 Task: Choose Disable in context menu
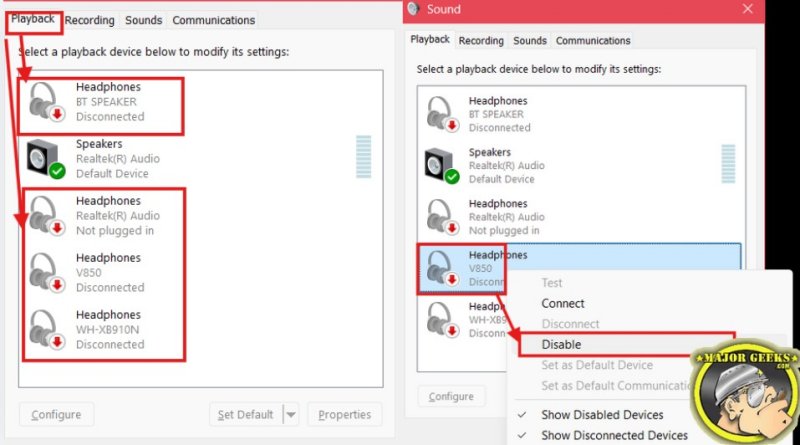tap(561, 344)
